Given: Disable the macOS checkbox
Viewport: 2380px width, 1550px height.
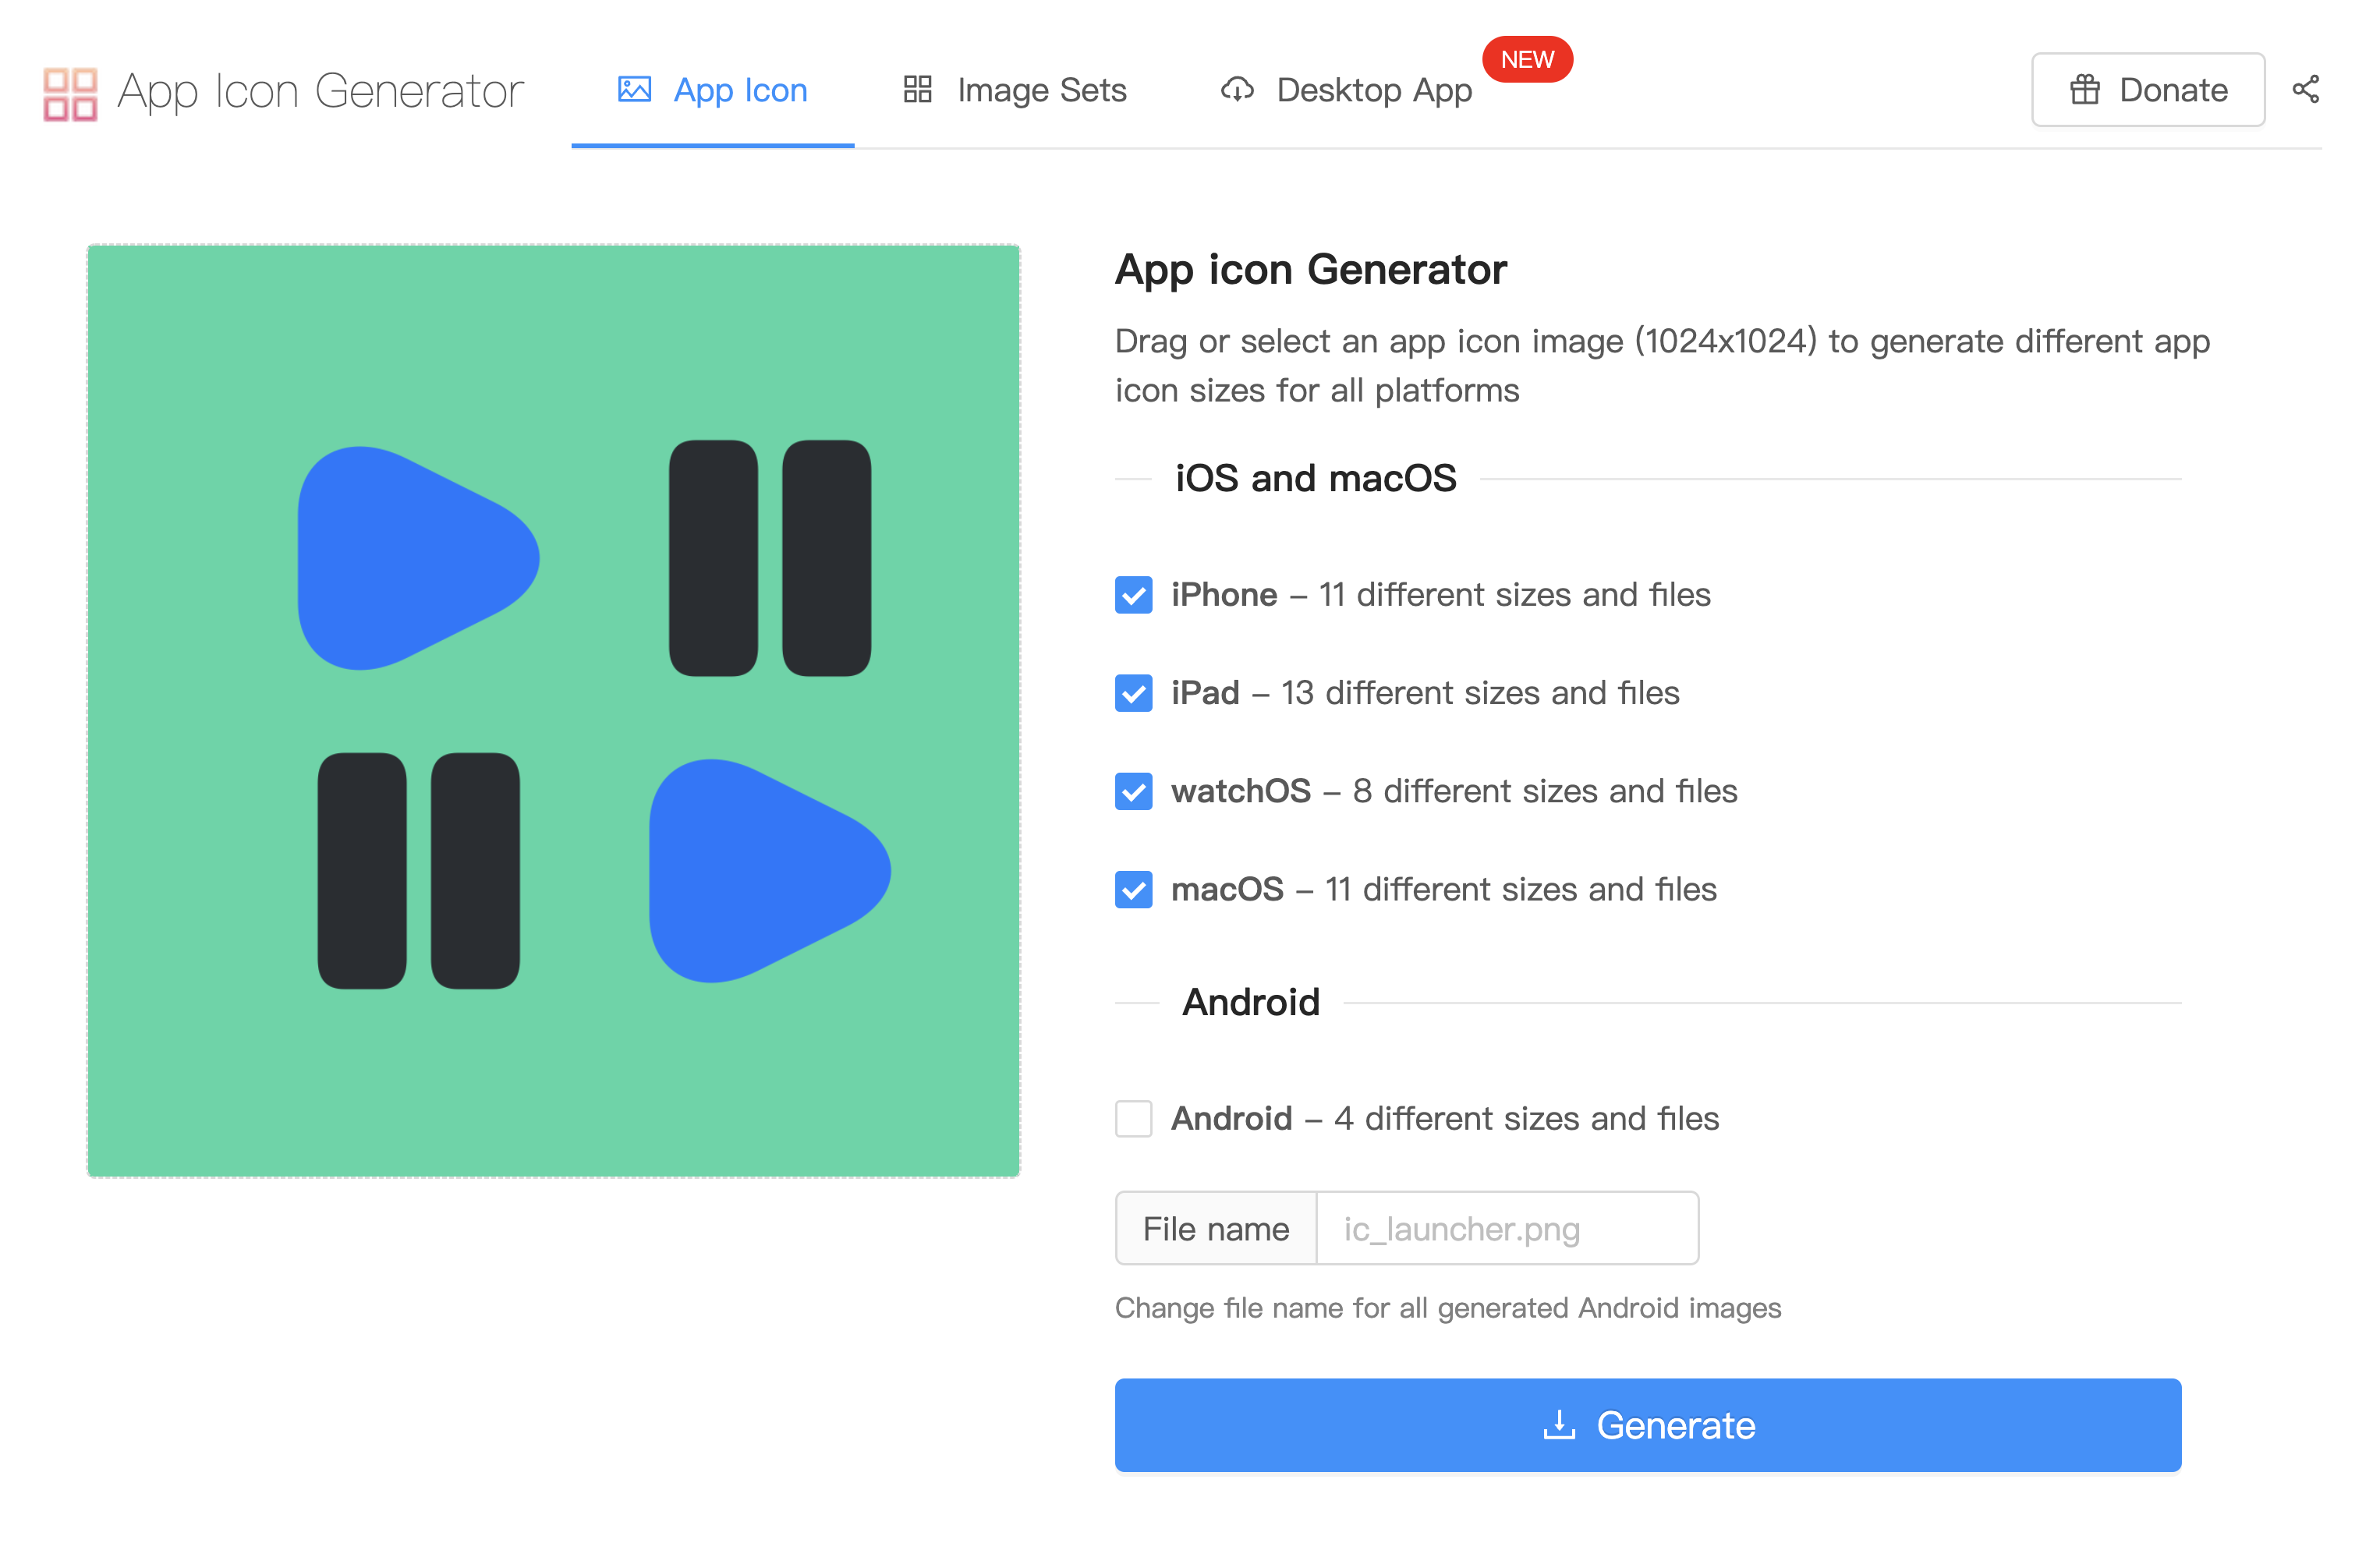Looking at the screenshot, I should (1133, 889).
